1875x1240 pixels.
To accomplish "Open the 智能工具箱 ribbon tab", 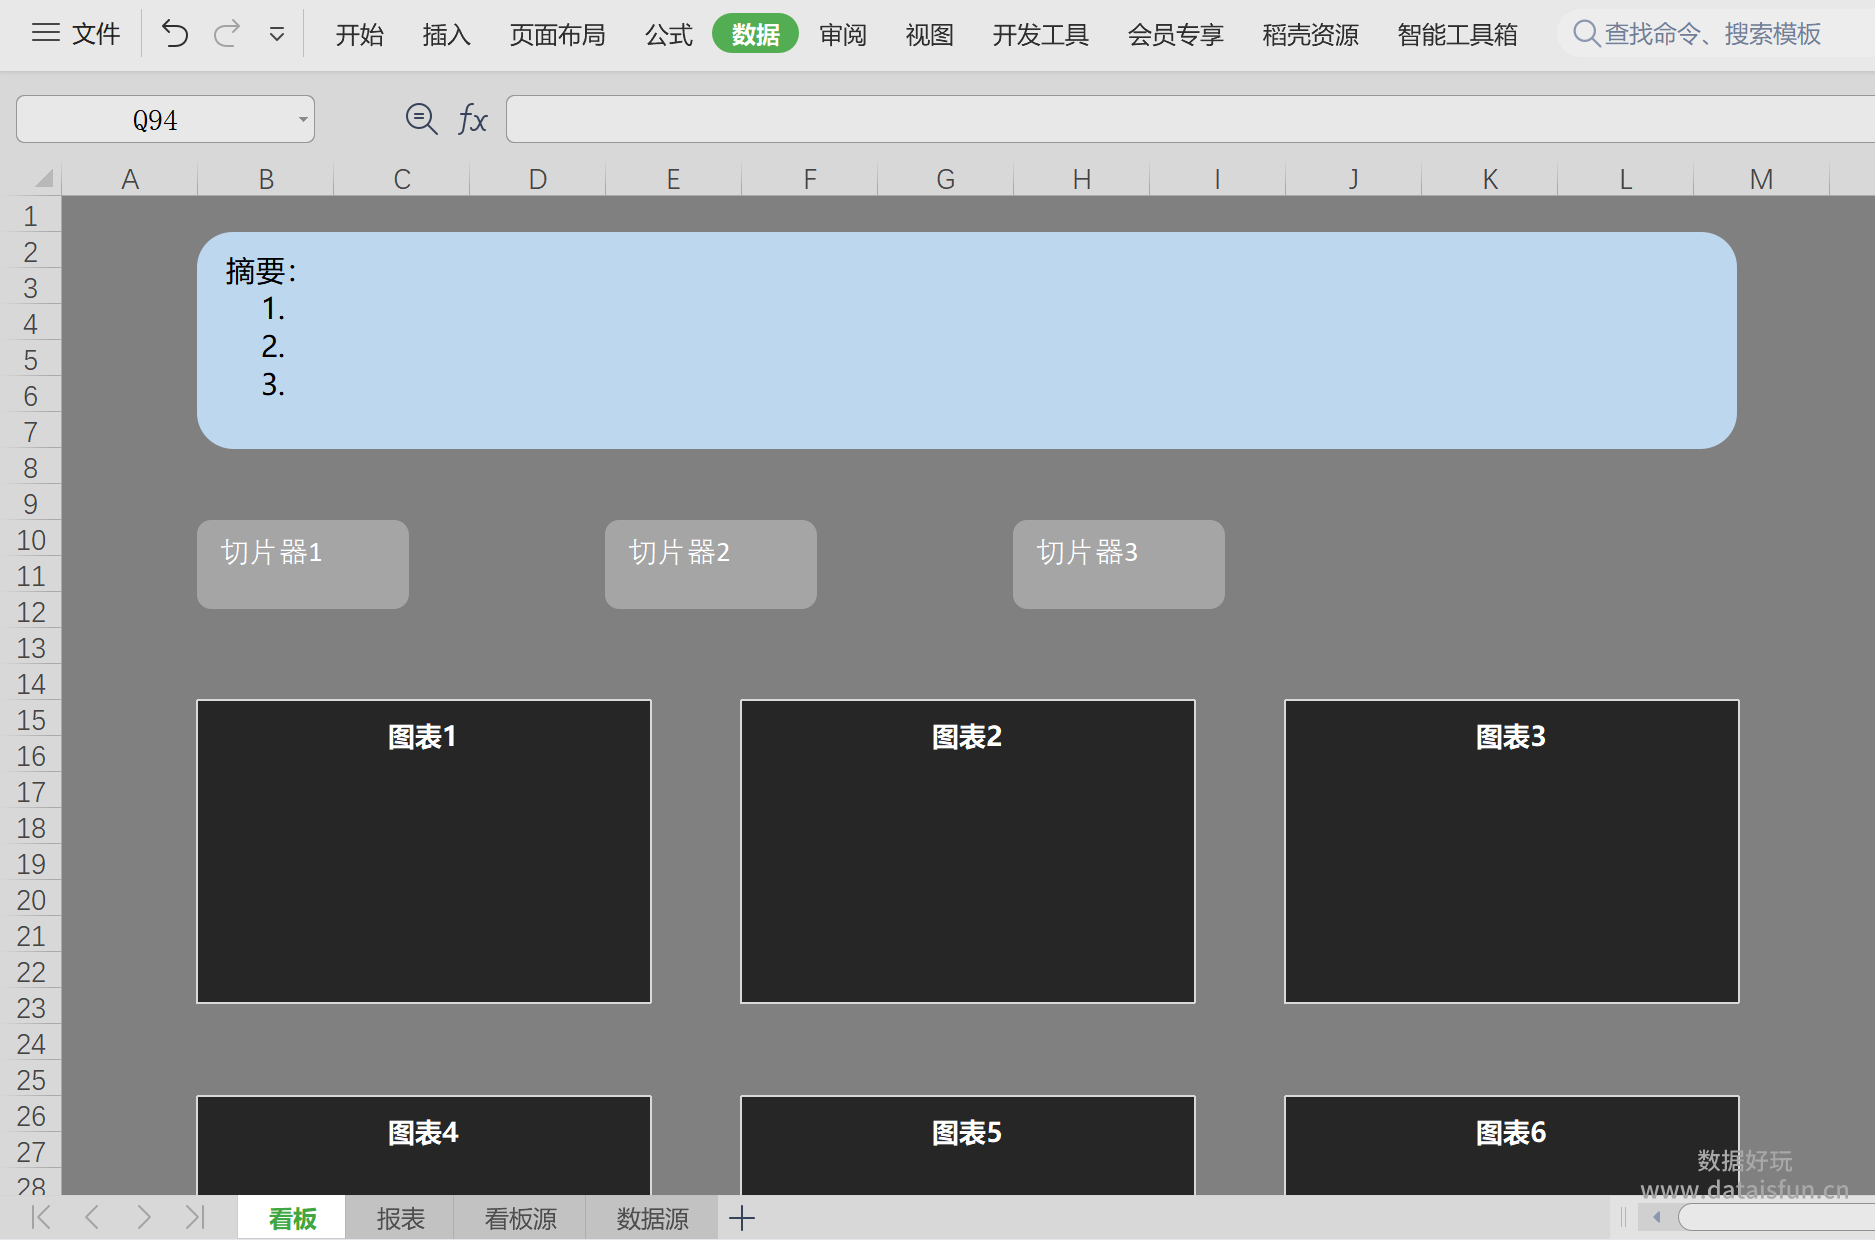I will click(x=1457, y=35).
